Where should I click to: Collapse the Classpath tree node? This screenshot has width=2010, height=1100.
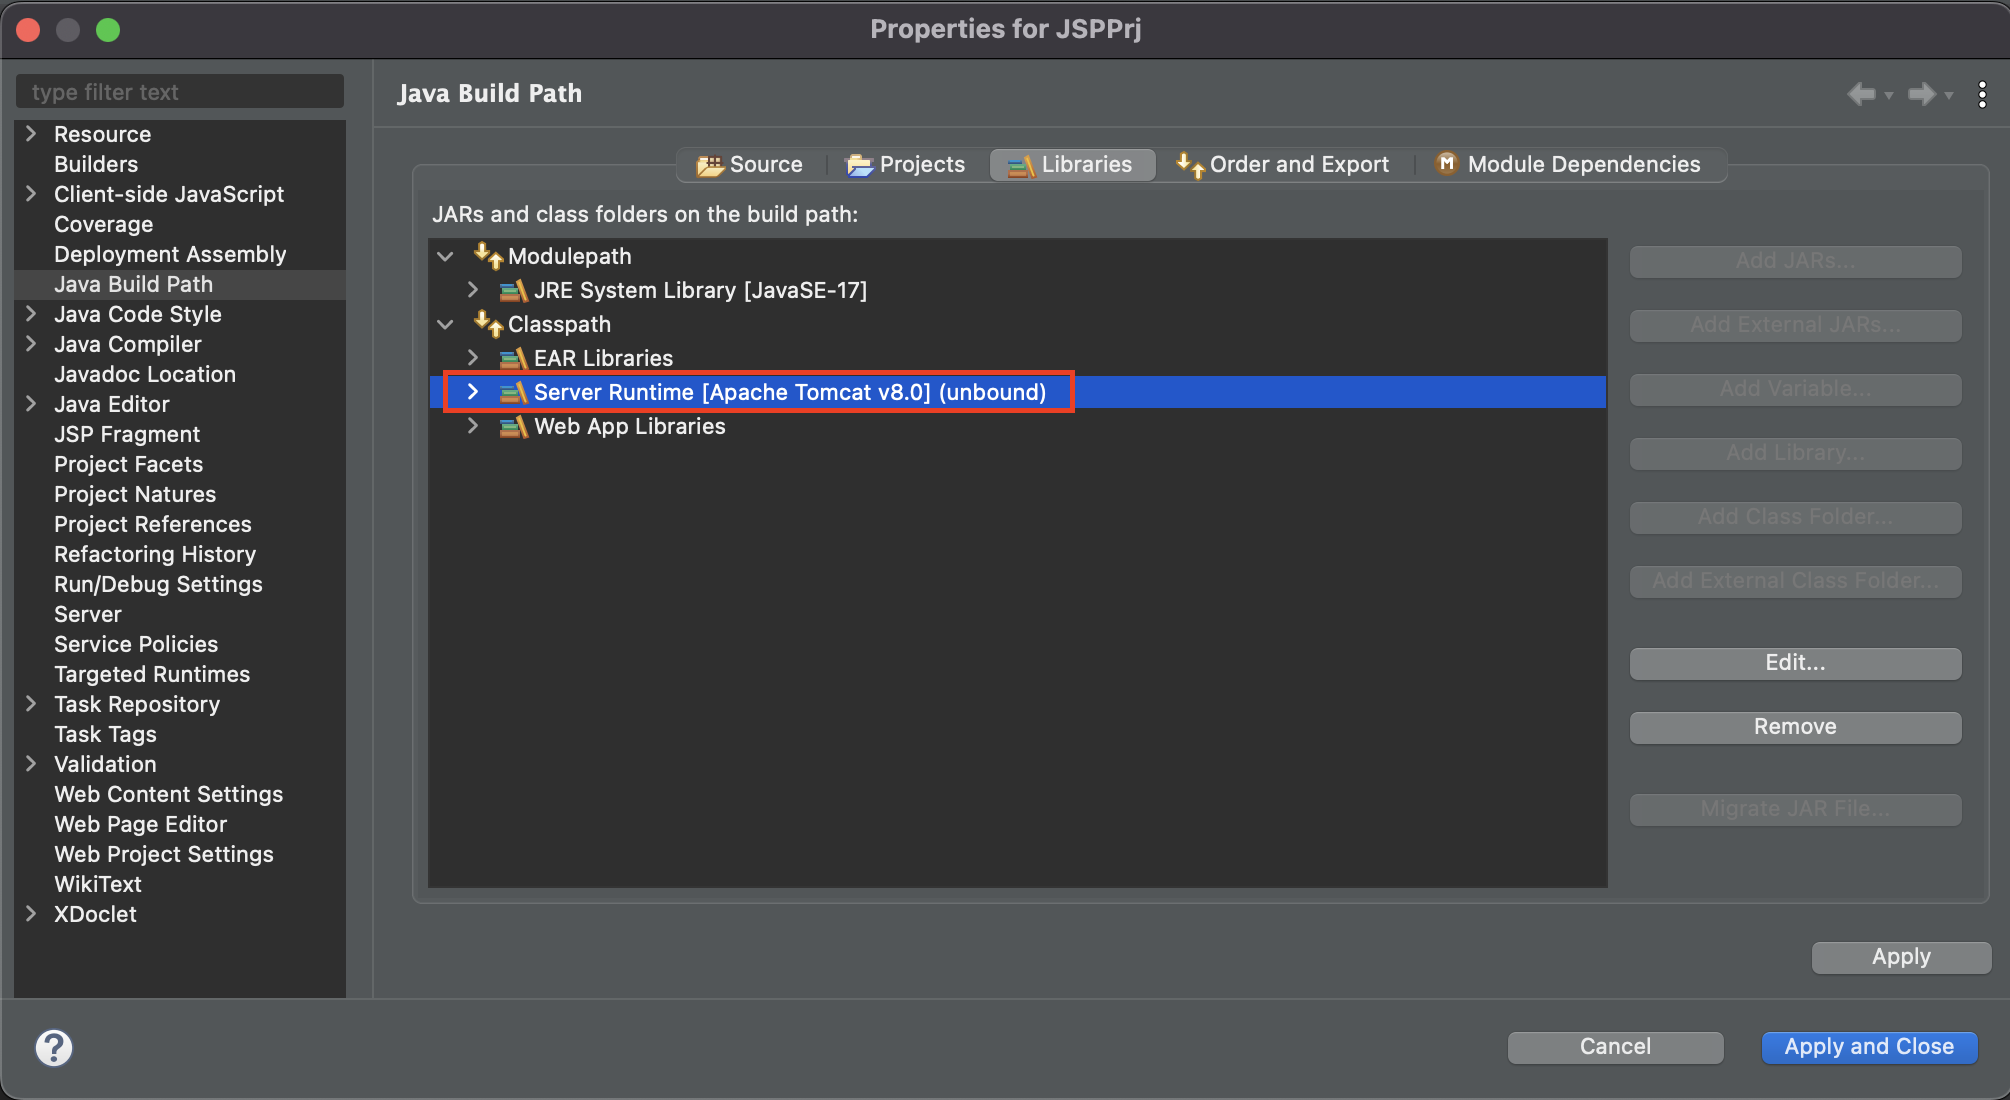[x=446, y=324]
